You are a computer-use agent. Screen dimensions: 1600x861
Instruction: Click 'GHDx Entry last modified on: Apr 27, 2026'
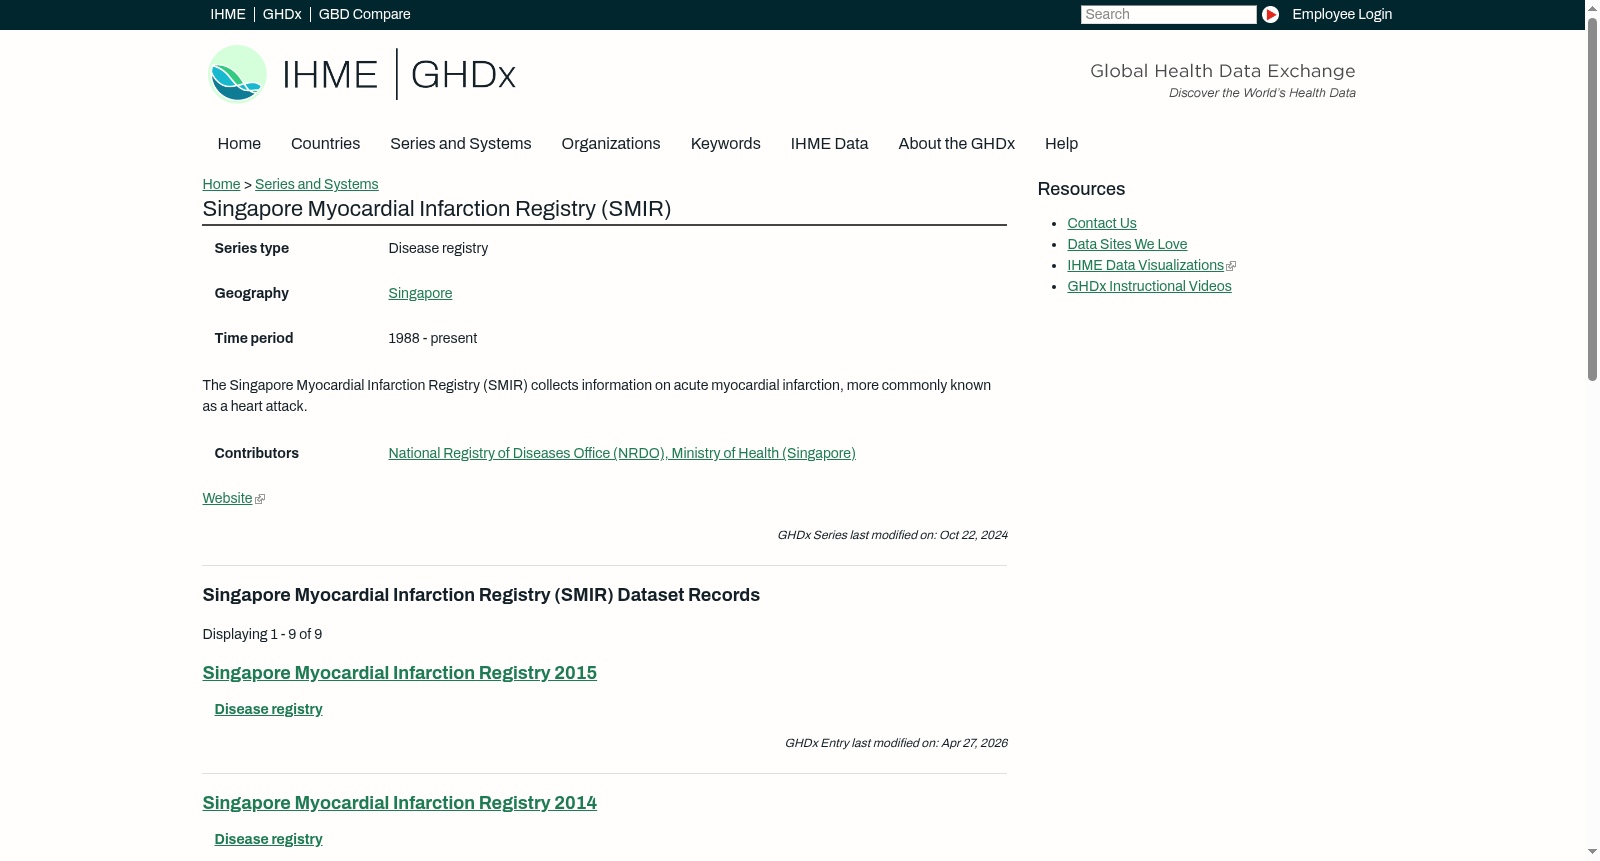(x=896, y=744)
